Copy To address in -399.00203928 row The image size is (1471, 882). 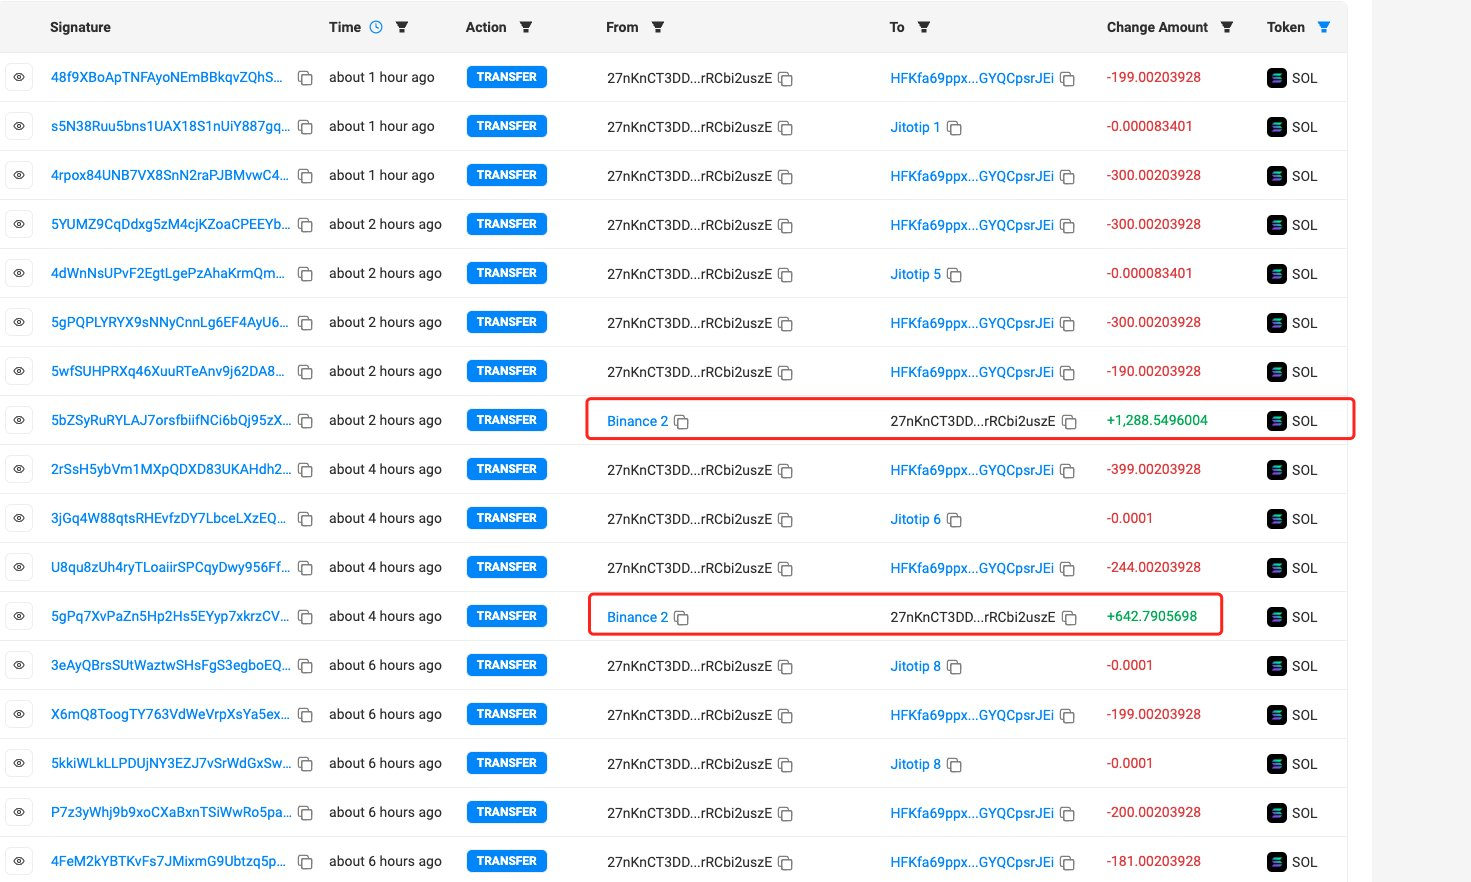click(x=1068, y=470)
